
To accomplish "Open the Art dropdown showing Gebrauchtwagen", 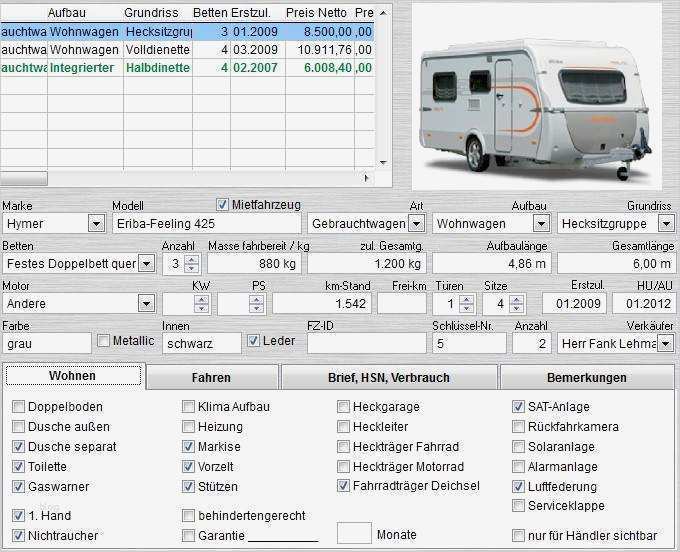I will [416, 224].
